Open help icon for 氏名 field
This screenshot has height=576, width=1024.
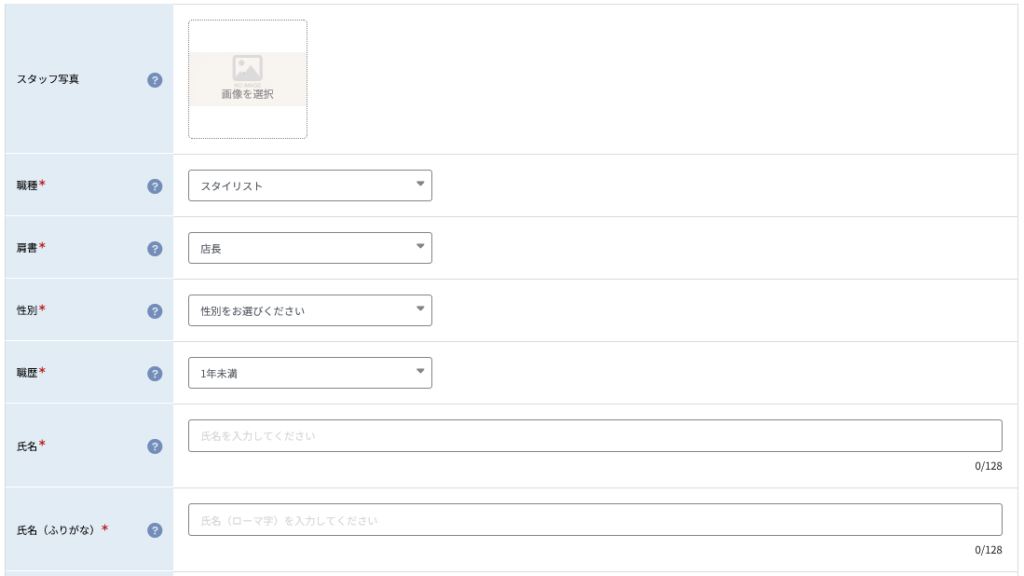click(x=155, y=447)
